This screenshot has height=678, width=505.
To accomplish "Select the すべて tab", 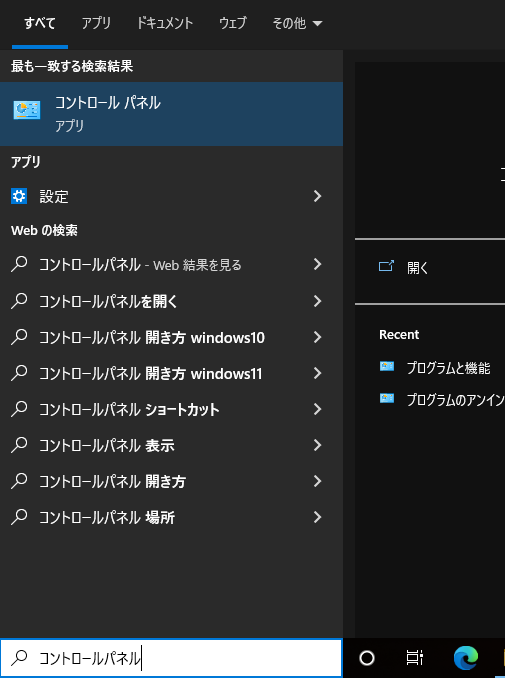I will coord(40,23).
